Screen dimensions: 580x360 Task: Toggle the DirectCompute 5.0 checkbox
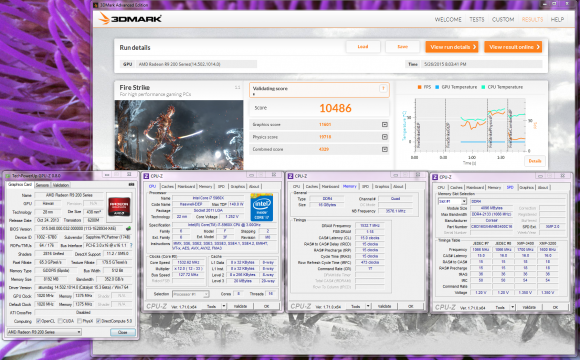[x=98, y=321]
